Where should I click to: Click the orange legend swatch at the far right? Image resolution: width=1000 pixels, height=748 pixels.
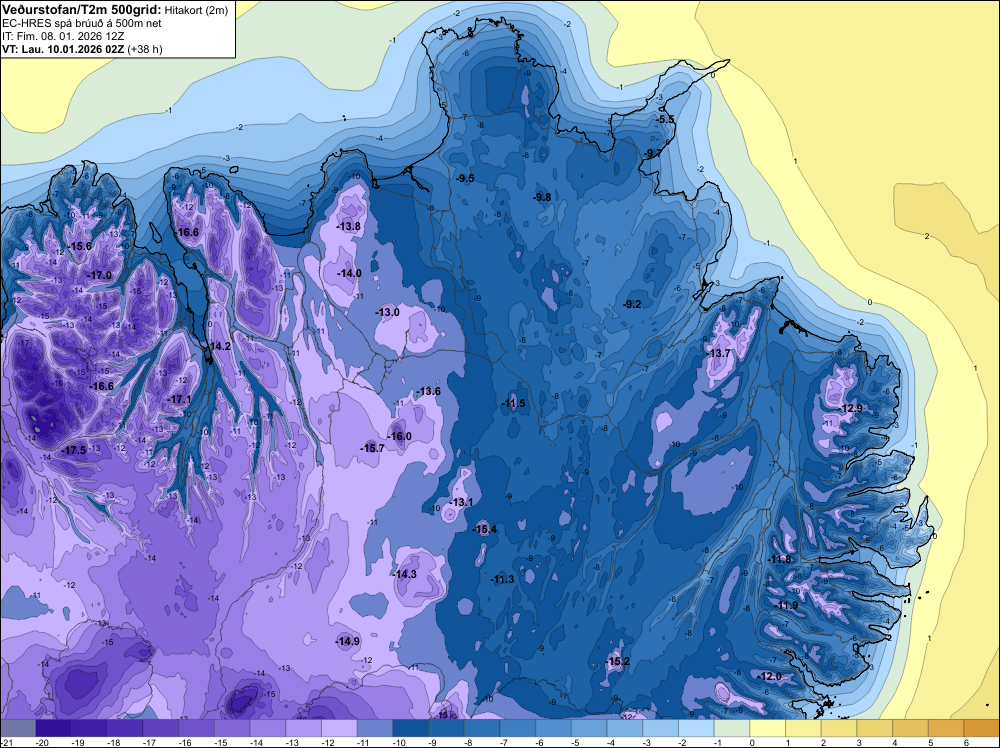tap(982, 728)
